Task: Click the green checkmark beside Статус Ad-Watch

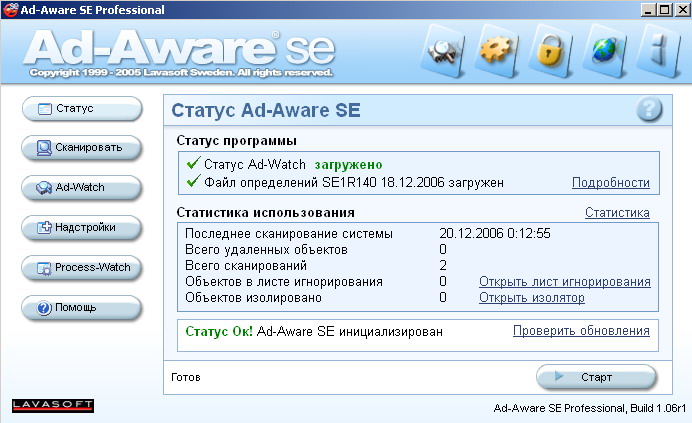Action: (193, 163)
